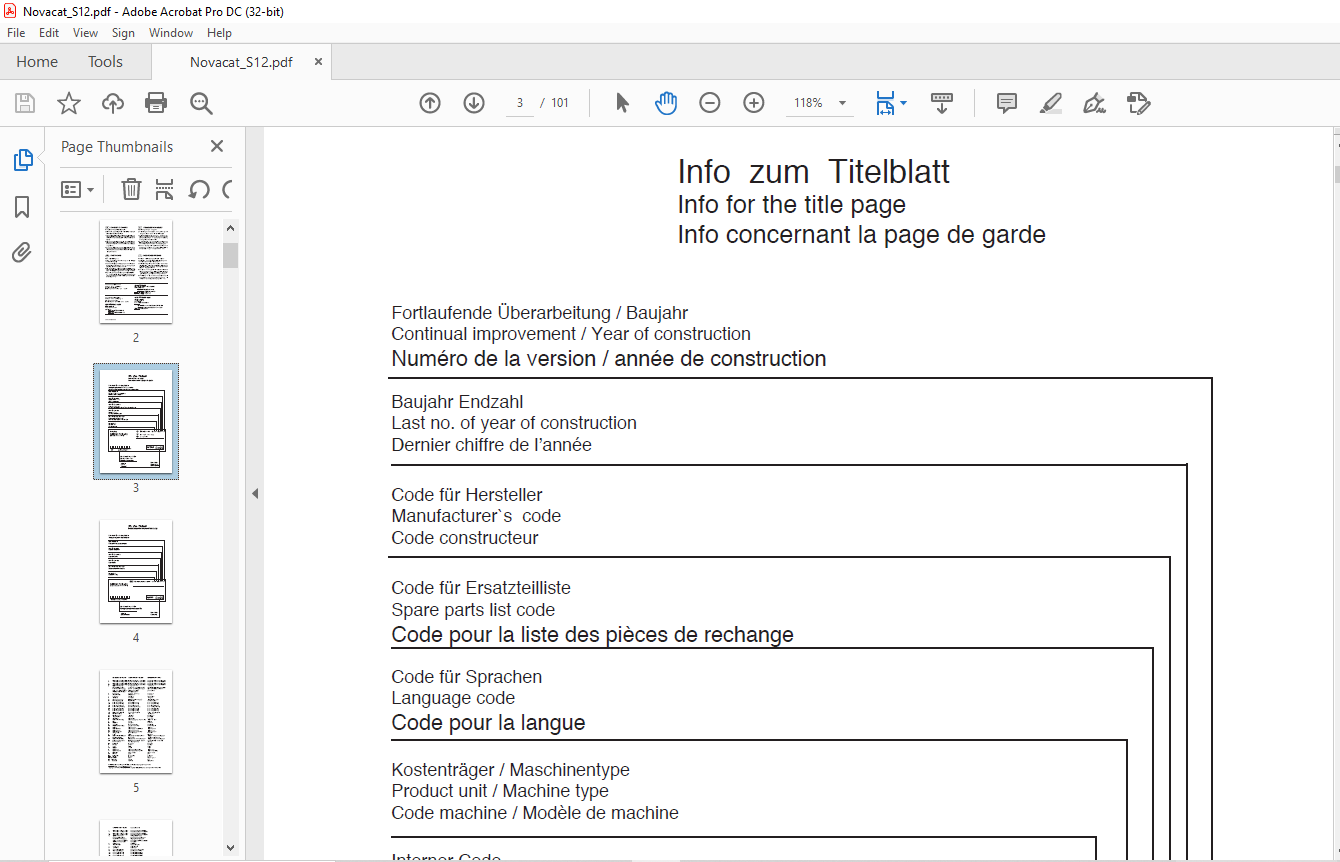Open the File menu
1340x862 pixels.
click(x=16, y=33)
